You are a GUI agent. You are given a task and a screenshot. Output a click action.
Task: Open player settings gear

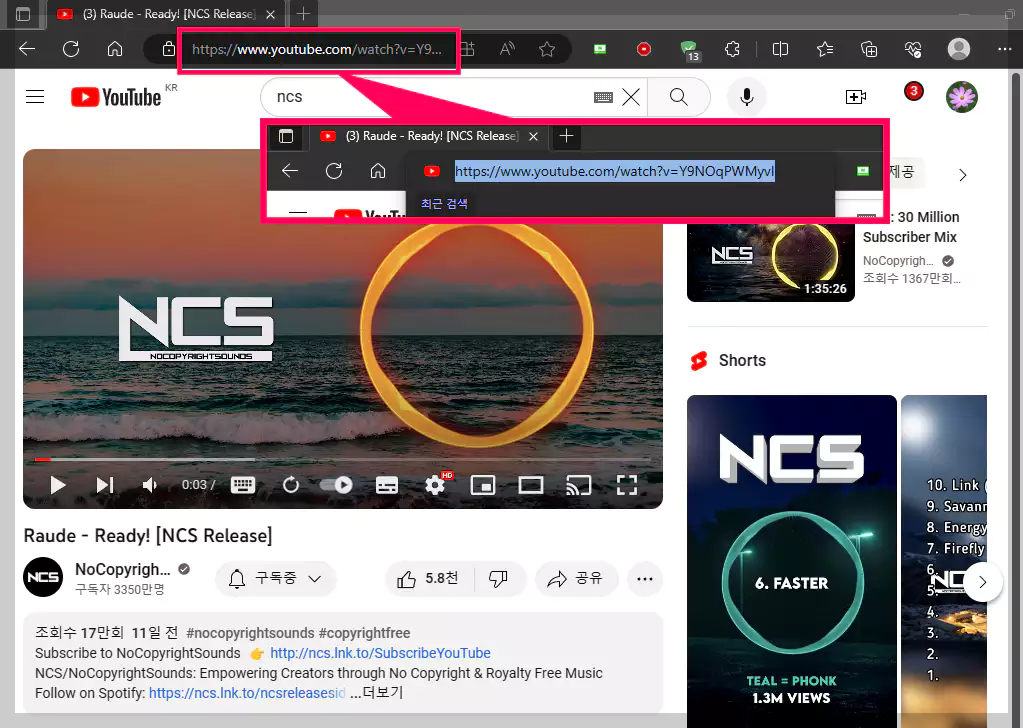435,485
